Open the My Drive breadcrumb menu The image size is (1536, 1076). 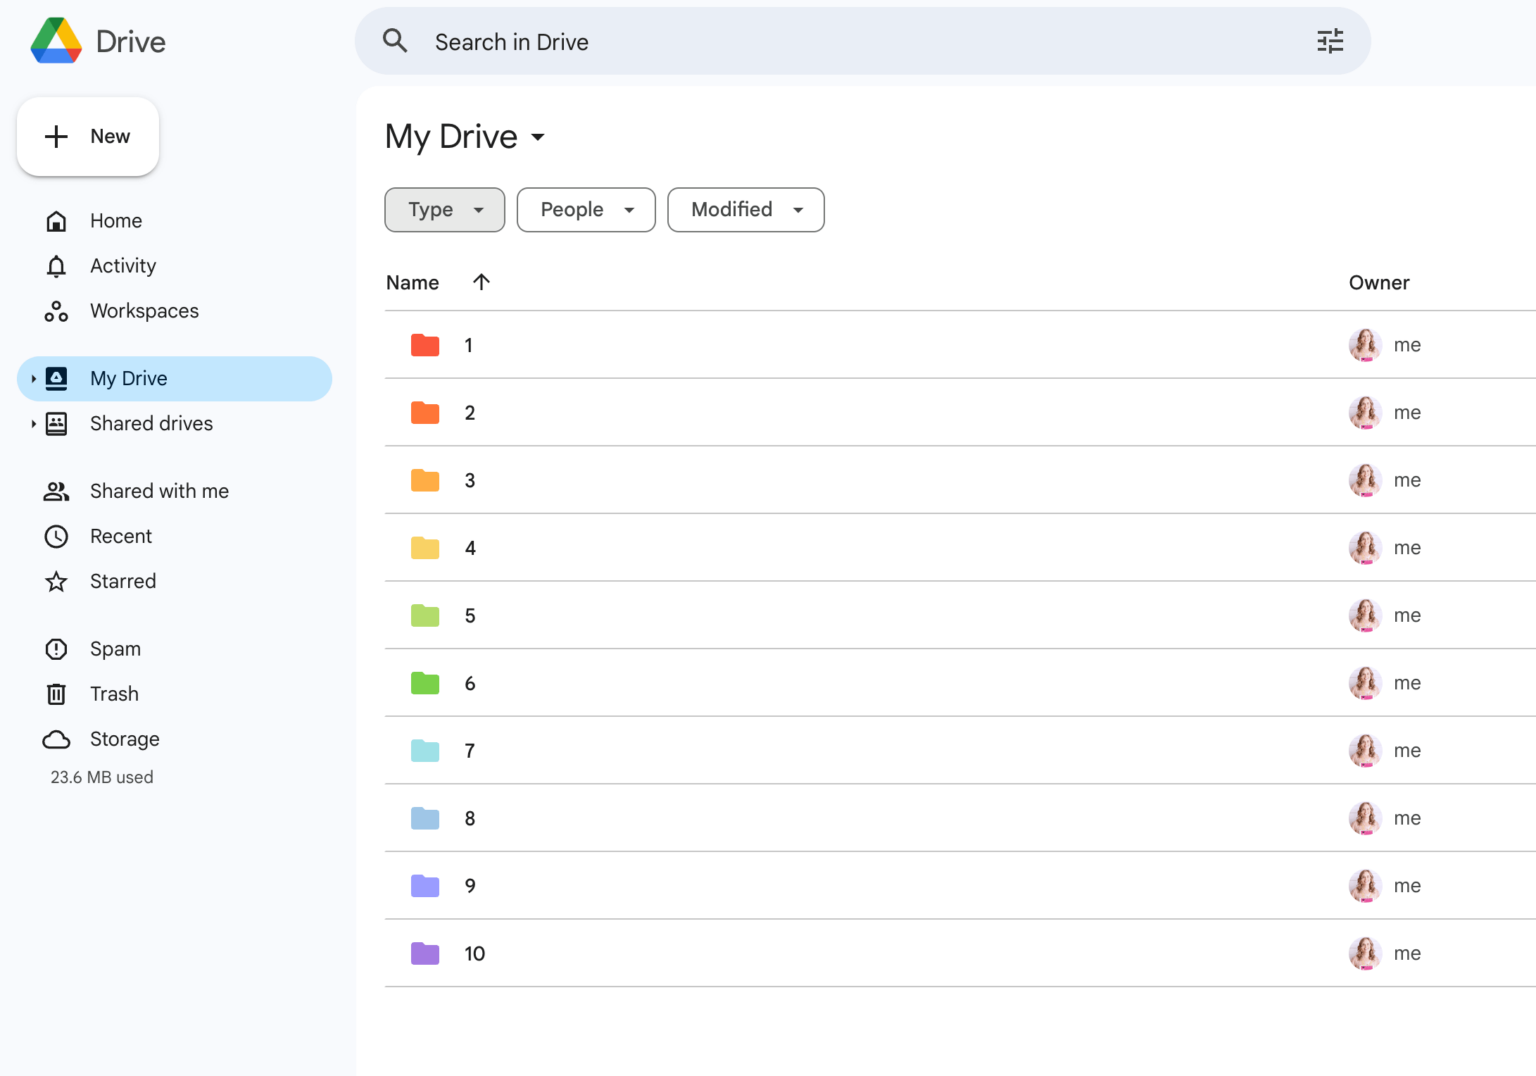point(538,138)
